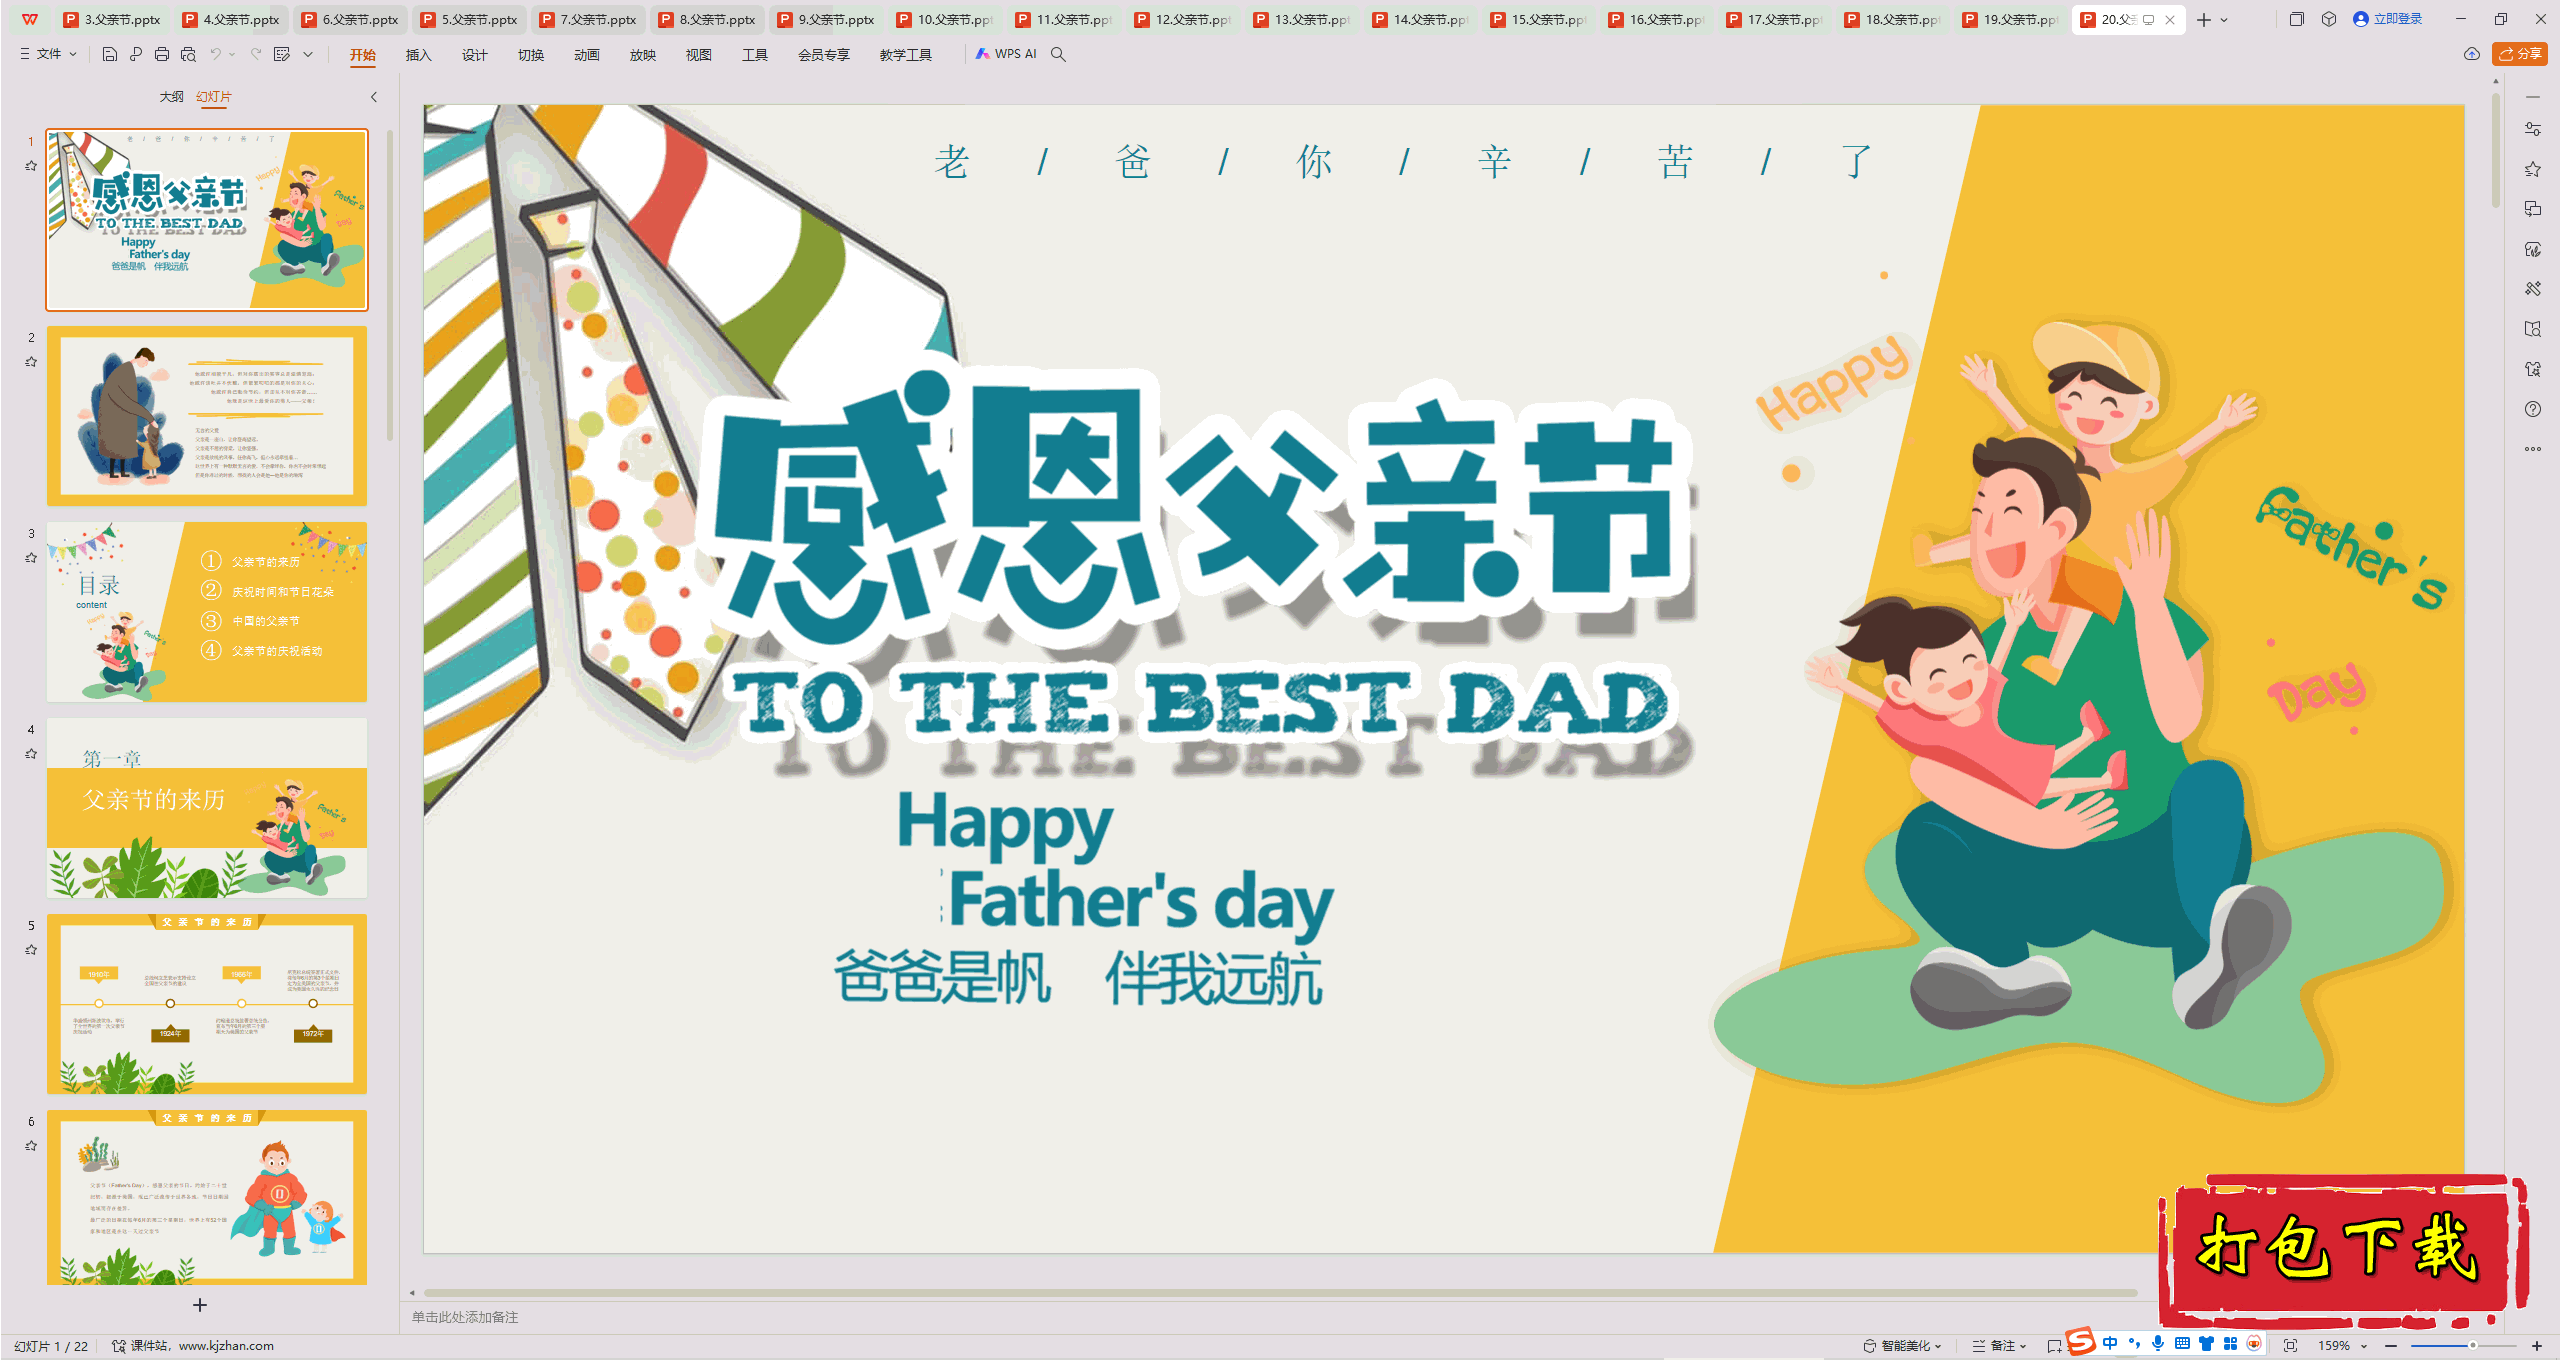Click 立即登录 login link

pos(2388,19)
